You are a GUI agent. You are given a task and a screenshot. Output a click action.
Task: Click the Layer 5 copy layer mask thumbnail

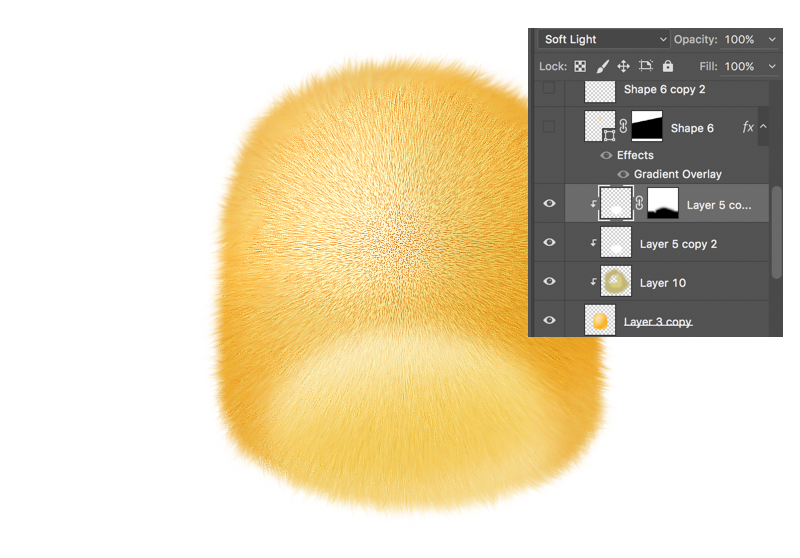click(x=663, y=204)
